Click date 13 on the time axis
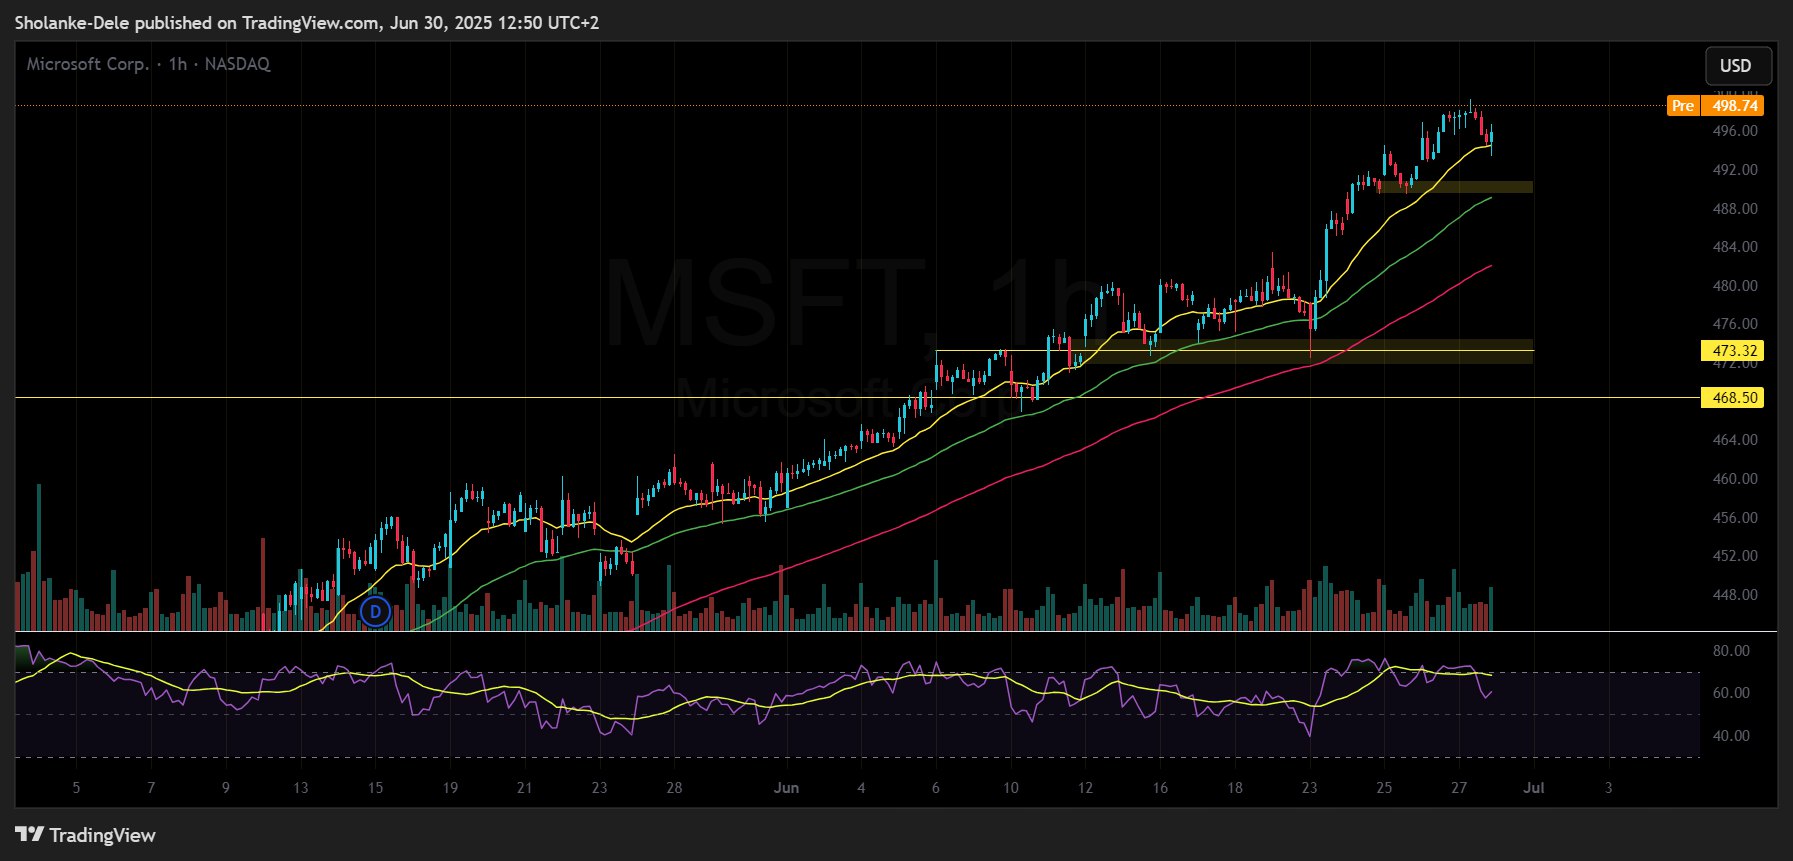Viewport: 1793px width, 861px height. tap(300, 788)
